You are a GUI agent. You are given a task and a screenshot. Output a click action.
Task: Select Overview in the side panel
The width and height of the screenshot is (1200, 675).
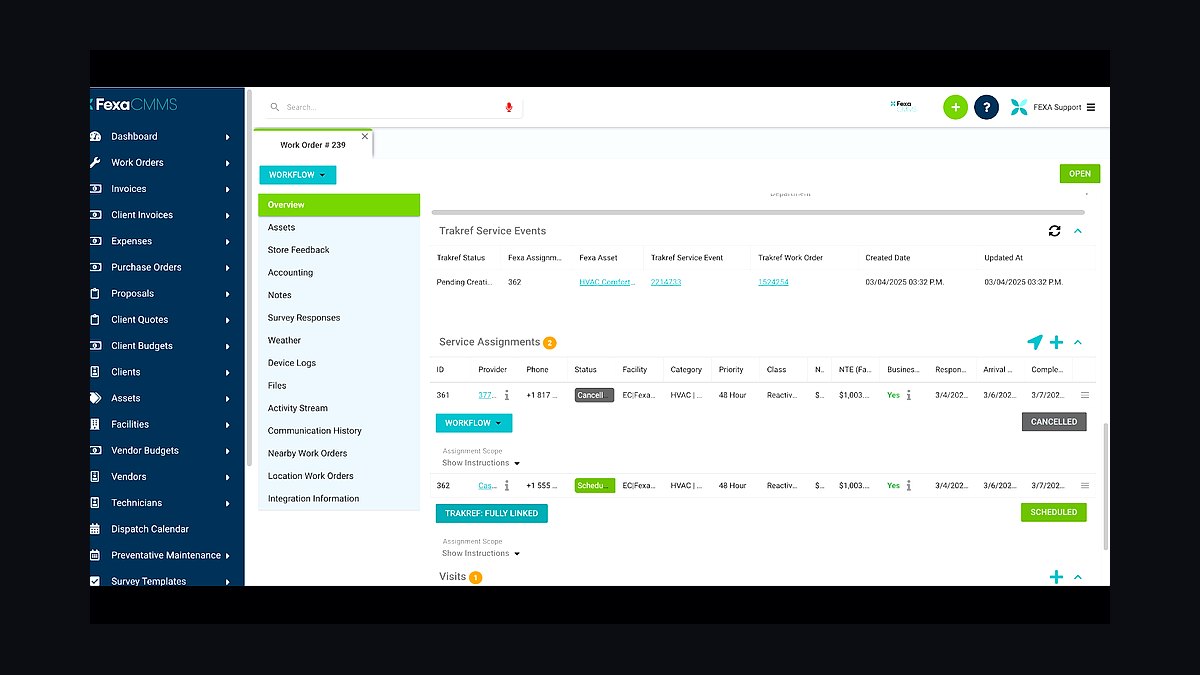click(x=339, y=205)
